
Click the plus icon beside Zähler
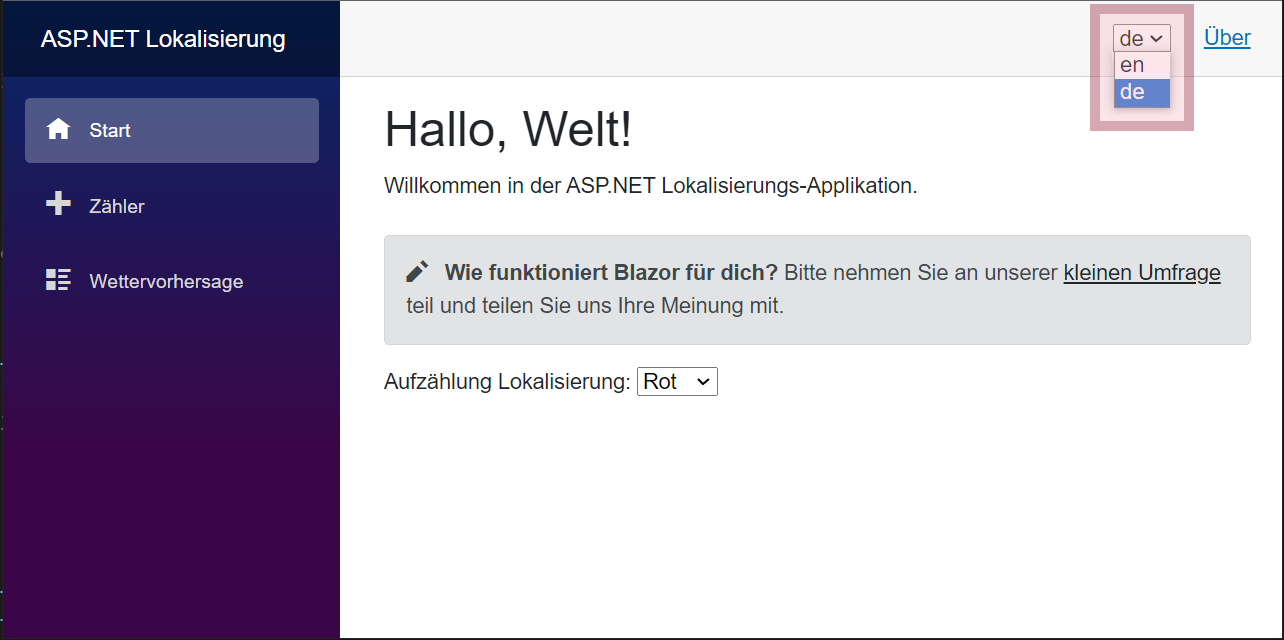(x=59, y=205)
